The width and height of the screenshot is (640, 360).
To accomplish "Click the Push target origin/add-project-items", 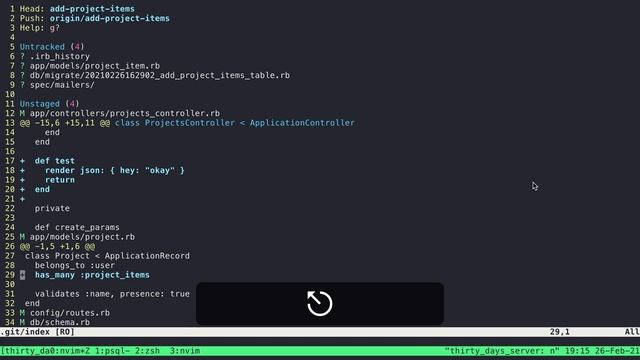I will [110, 18].
